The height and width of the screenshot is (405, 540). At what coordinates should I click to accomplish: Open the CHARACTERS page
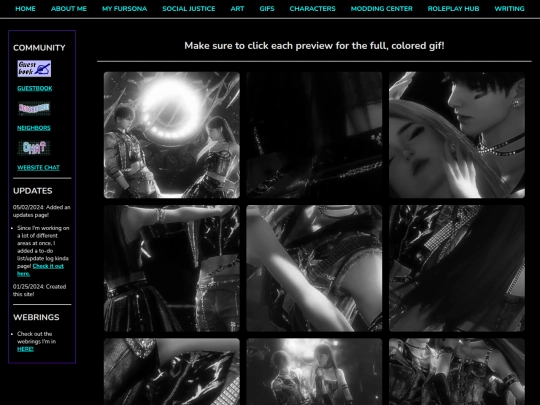[x=312, y=9]
